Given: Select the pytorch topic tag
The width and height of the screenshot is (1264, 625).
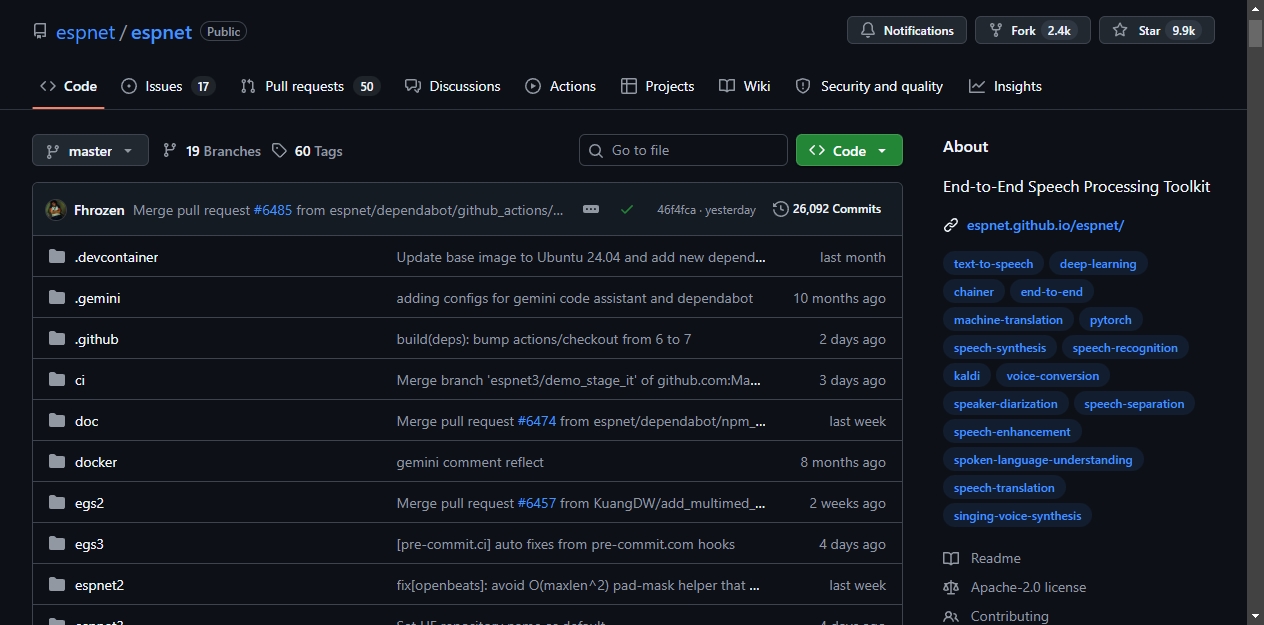Looking at the screenshot, I should (x=1111, y=320).
